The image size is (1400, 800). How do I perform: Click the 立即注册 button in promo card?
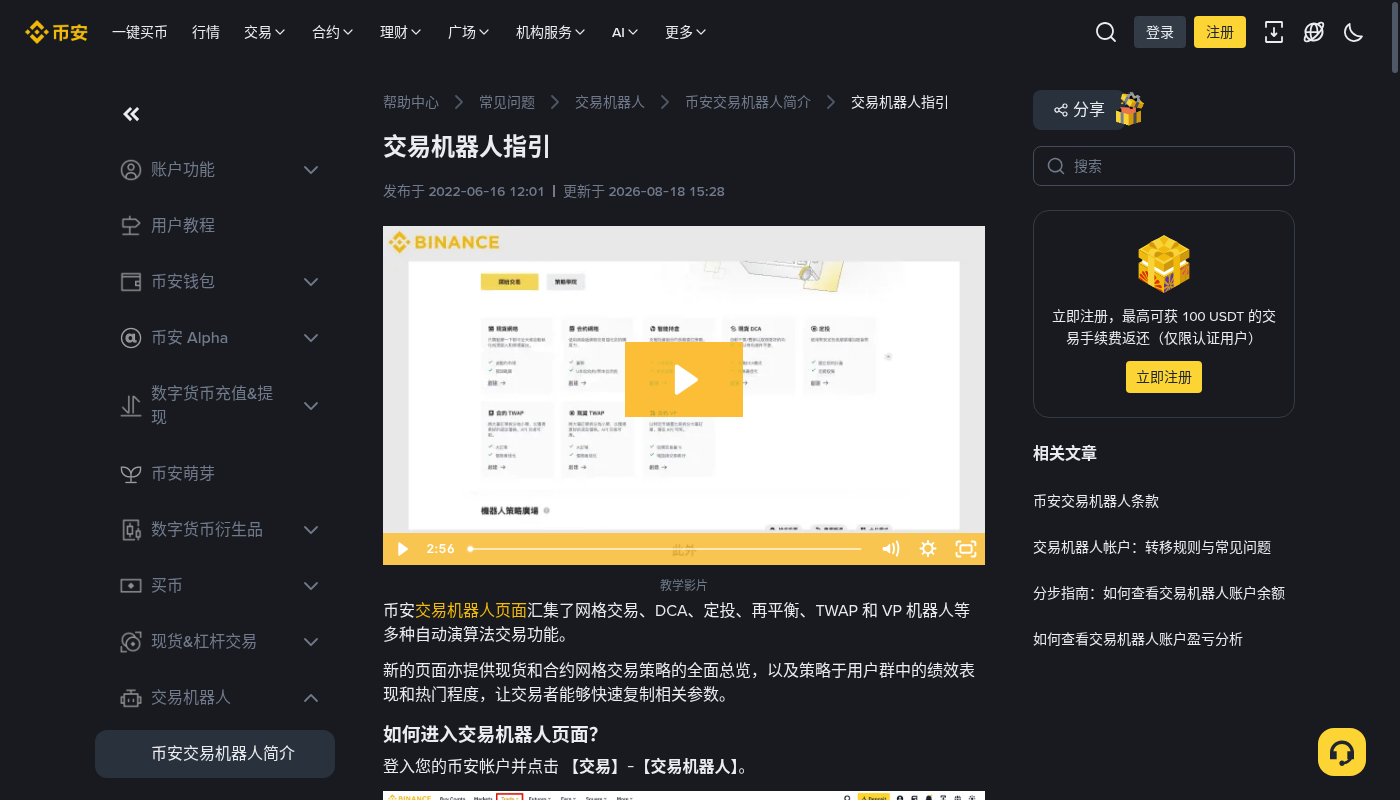point(1164,377)
